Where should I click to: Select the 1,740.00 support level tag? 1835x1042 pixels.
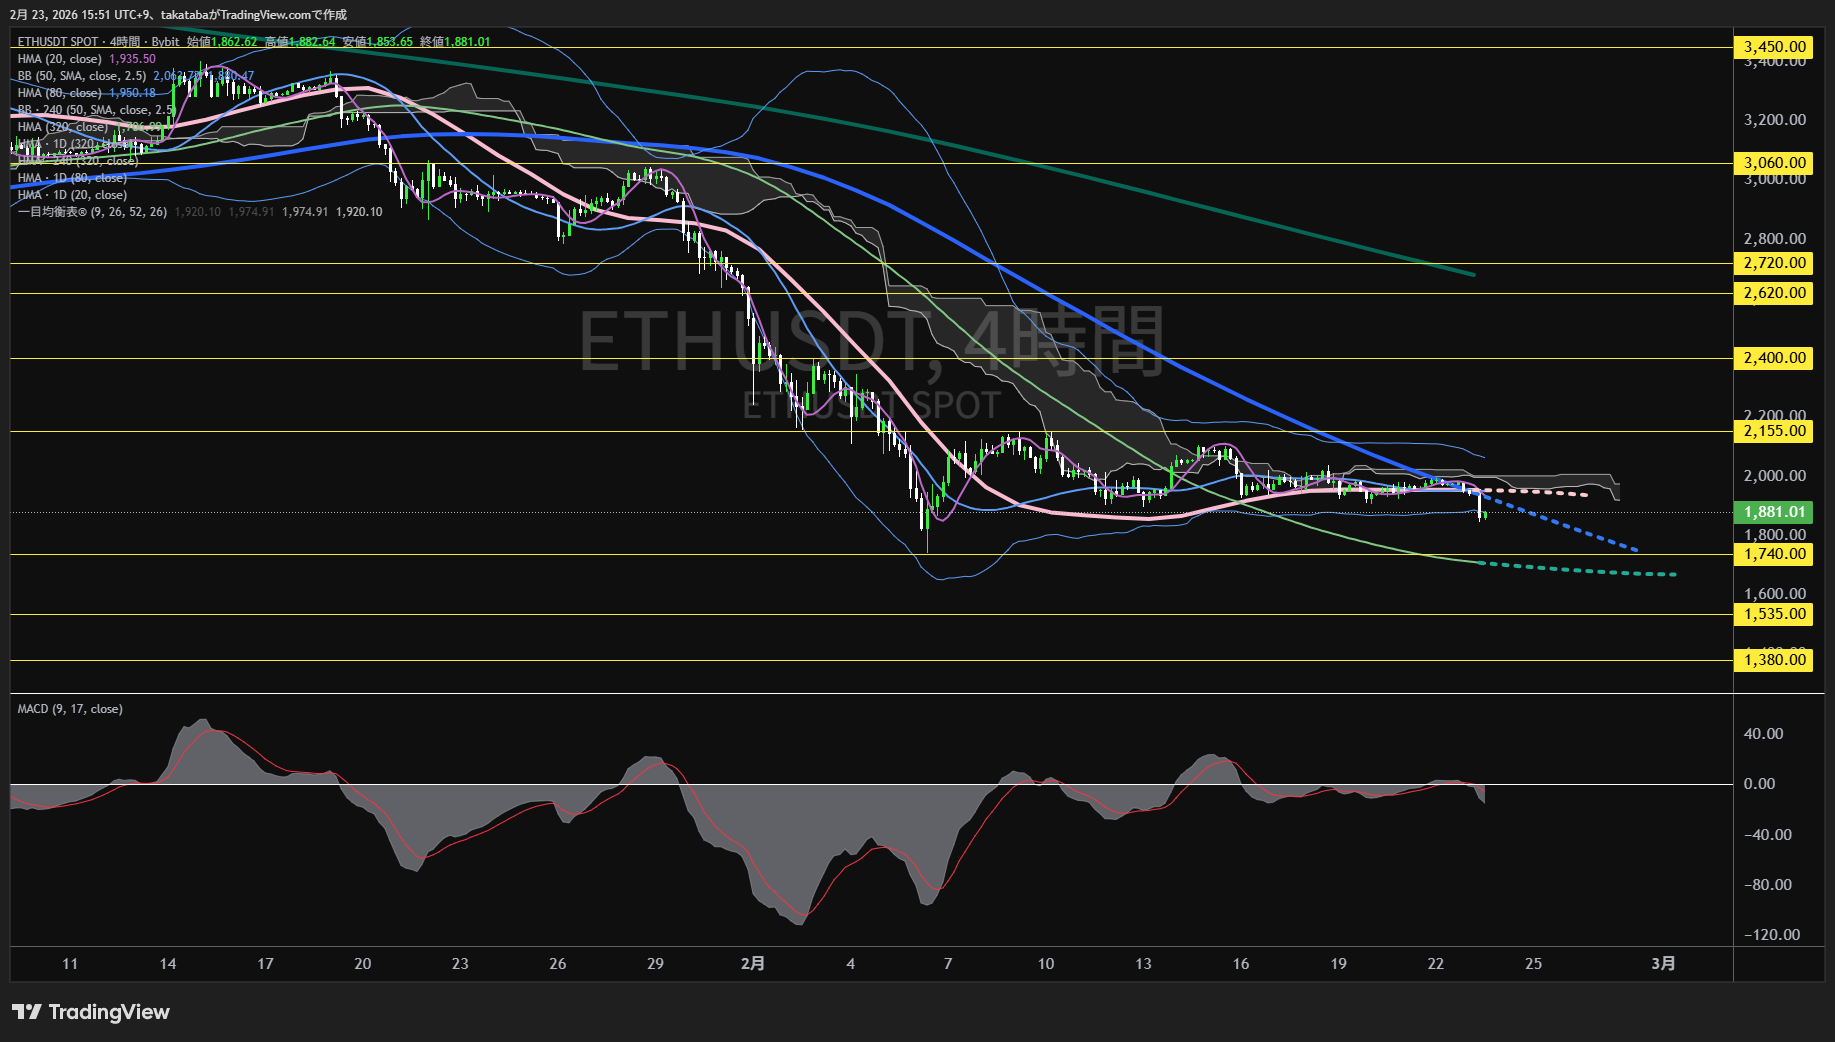(1774, 554)
